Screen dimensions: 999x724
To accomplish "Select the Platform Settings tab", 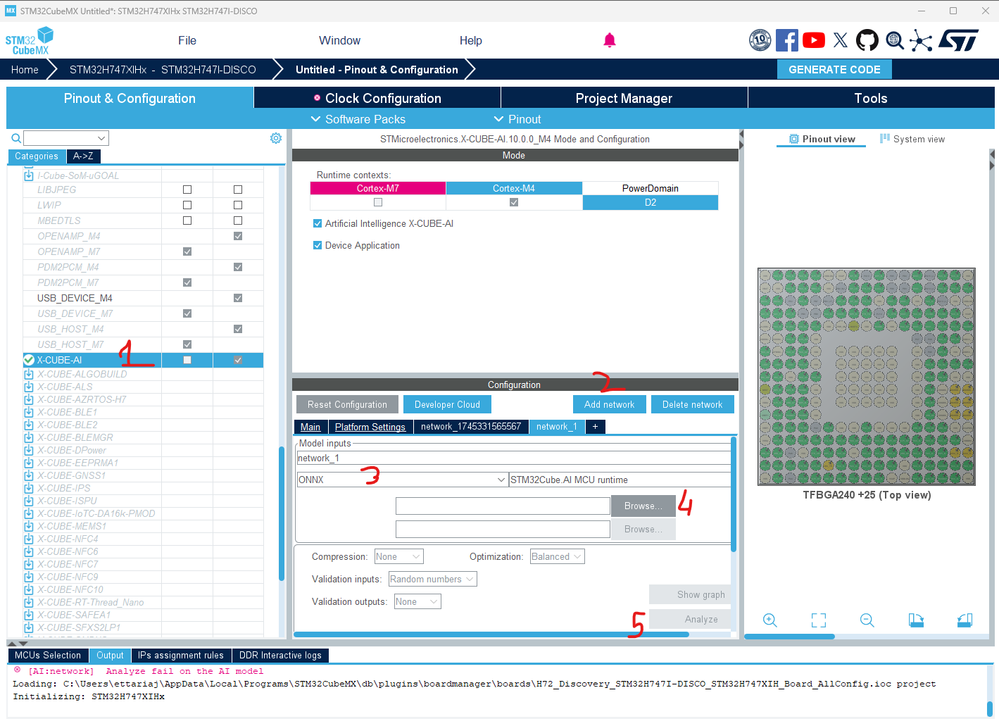I will coord(370,427).
